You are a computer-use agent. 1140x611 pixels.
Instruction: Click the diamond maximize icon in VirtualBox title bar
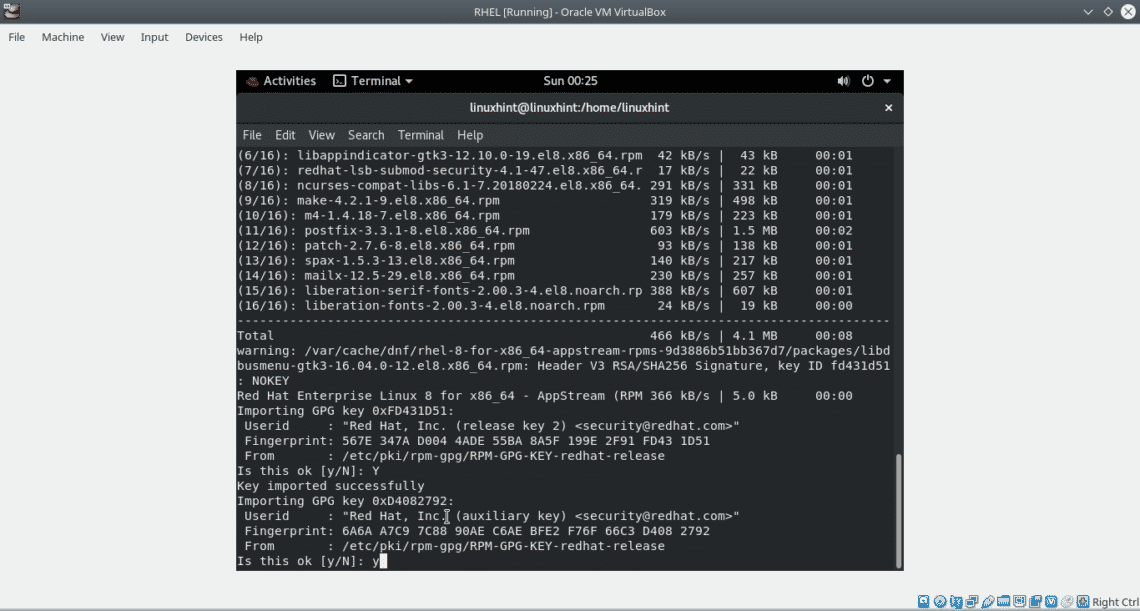pos(1108,12)
